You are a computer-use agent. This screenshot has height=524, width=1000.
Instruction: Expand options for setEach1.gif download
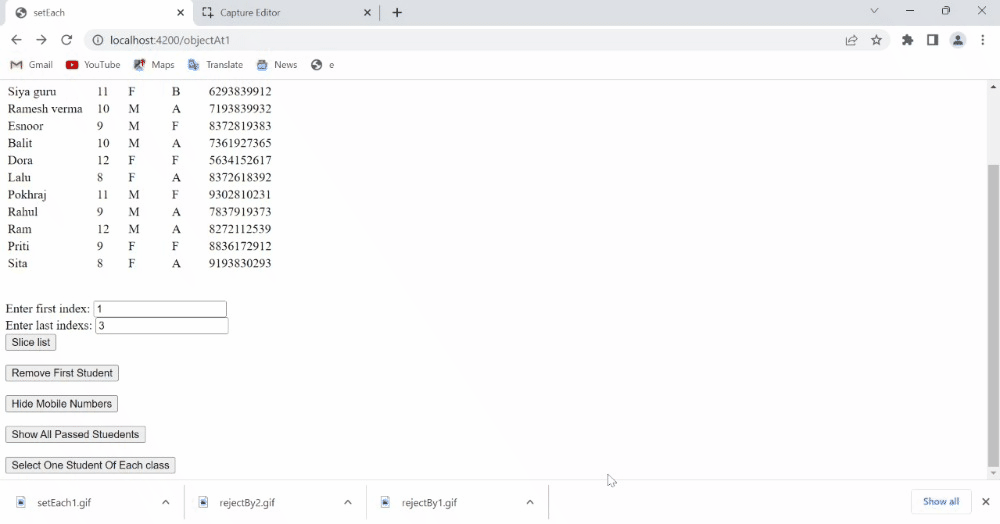(x=166, y=502)
